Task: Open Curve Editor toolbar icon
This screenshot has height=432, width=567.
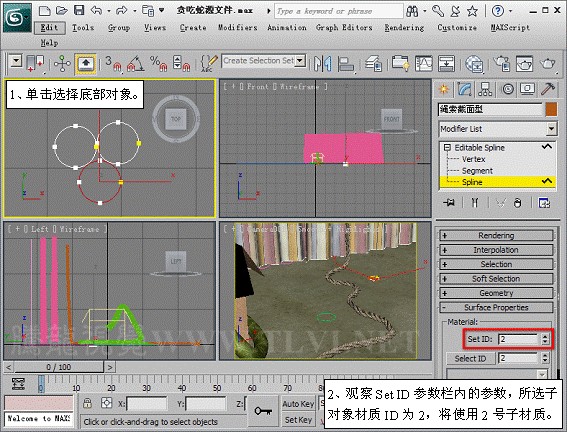Action: click(x=423, y=64)
